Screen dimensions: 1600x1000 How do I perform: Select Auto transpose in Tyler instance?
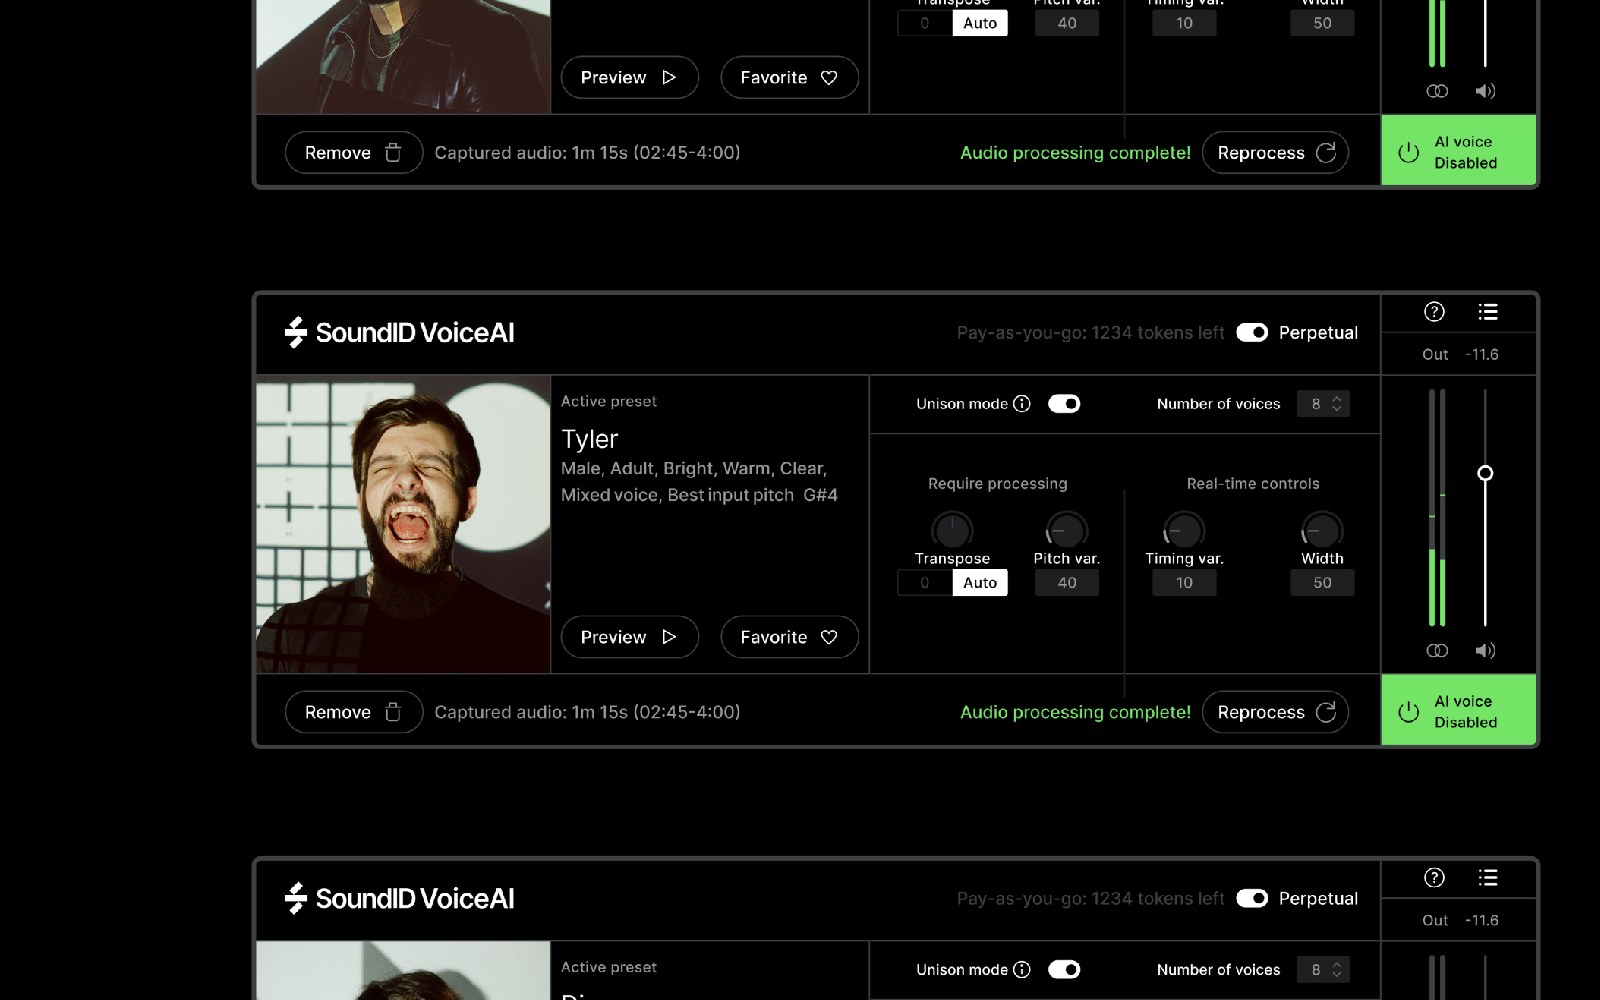[x=980, y=583]
